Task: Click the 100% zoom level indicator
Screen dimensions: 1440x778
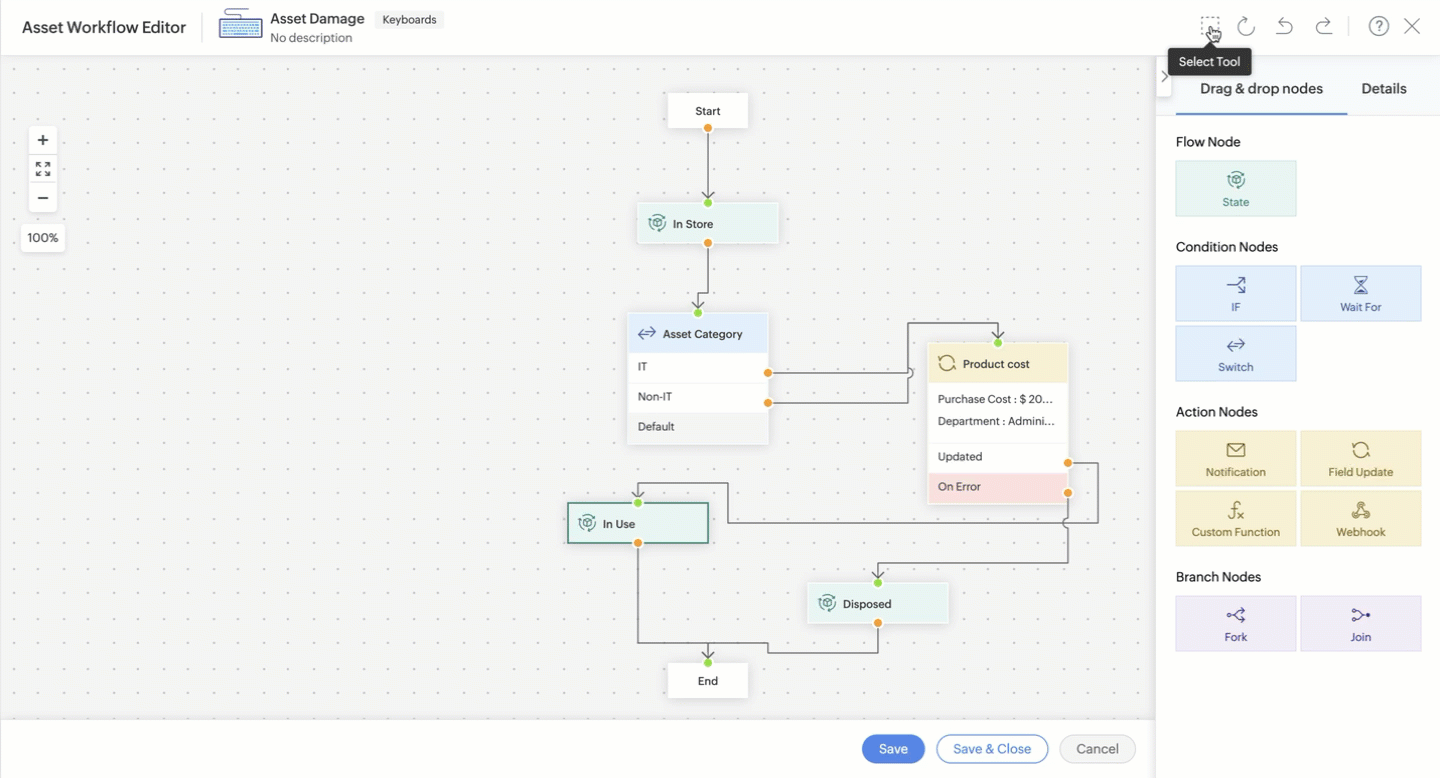Action: [x=43, y=238]
